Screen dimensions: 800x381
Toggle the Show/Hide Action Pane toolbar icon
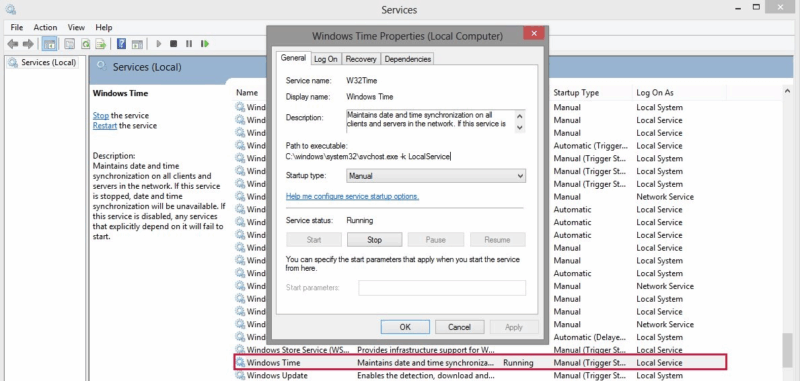[x=137, y=44]
